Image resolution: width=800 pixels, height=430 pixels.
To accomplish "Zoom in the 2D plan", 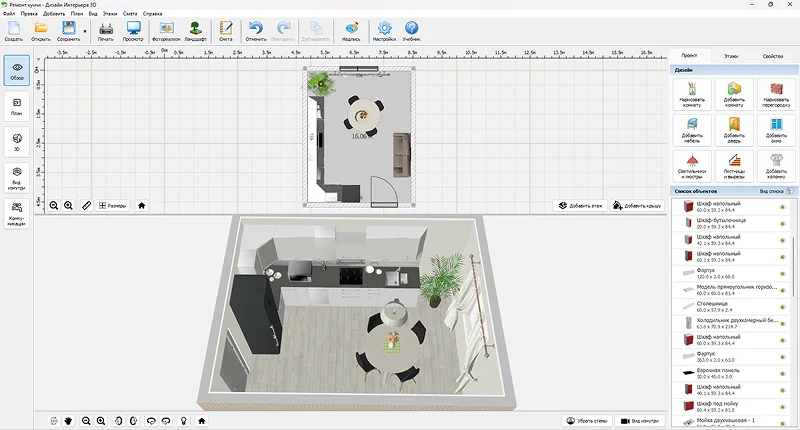I will [68, 206].
